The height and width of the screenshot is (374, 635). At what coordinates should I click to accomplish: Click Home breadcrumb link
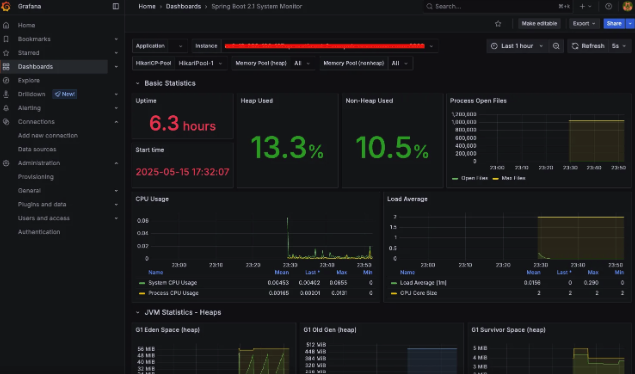point(147,6)
